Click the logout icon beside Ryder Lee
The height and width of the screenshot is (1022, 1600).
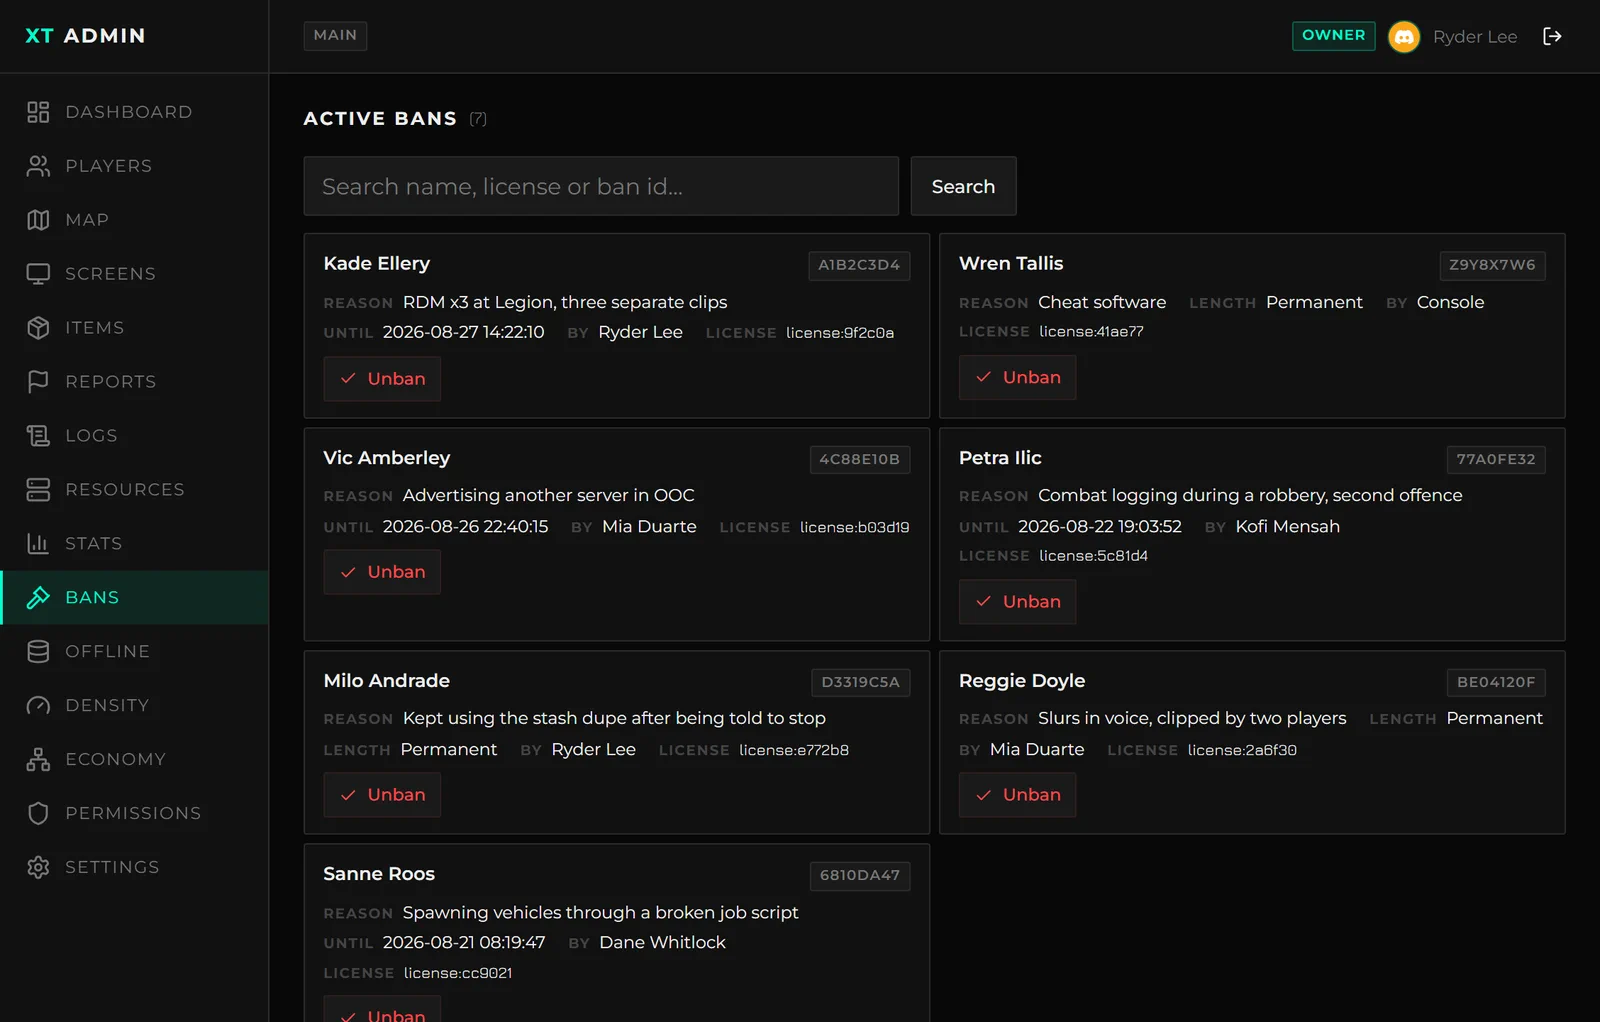1552,36
